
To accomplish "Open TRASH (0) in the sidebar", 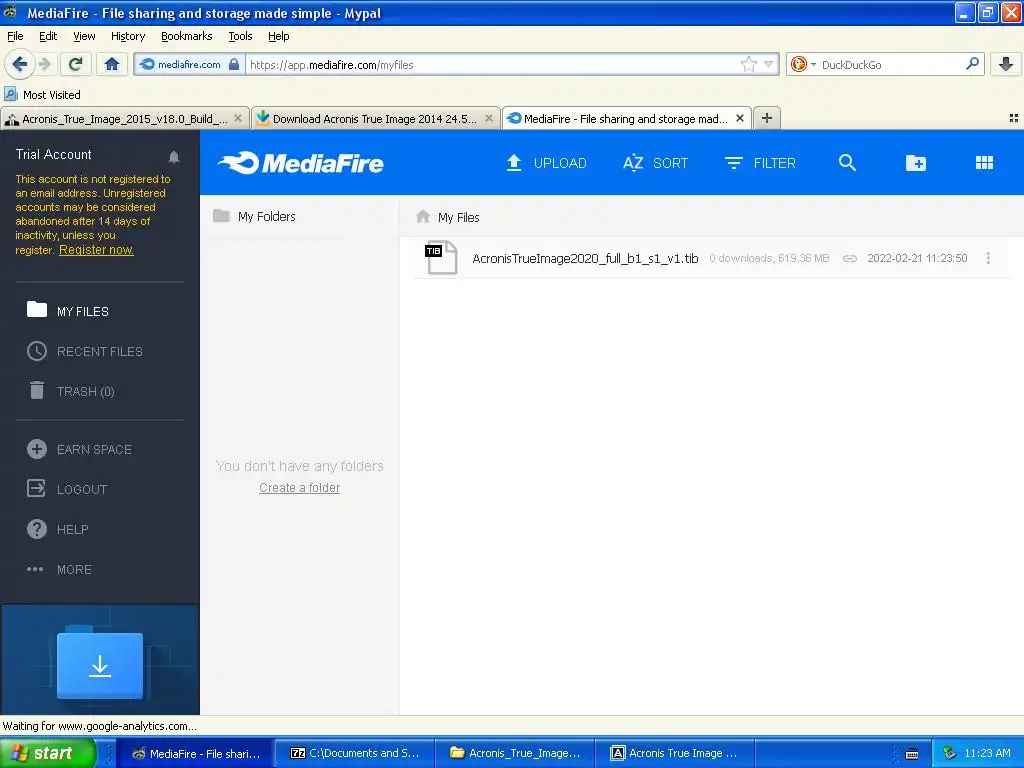I will (x=71, y=391).
